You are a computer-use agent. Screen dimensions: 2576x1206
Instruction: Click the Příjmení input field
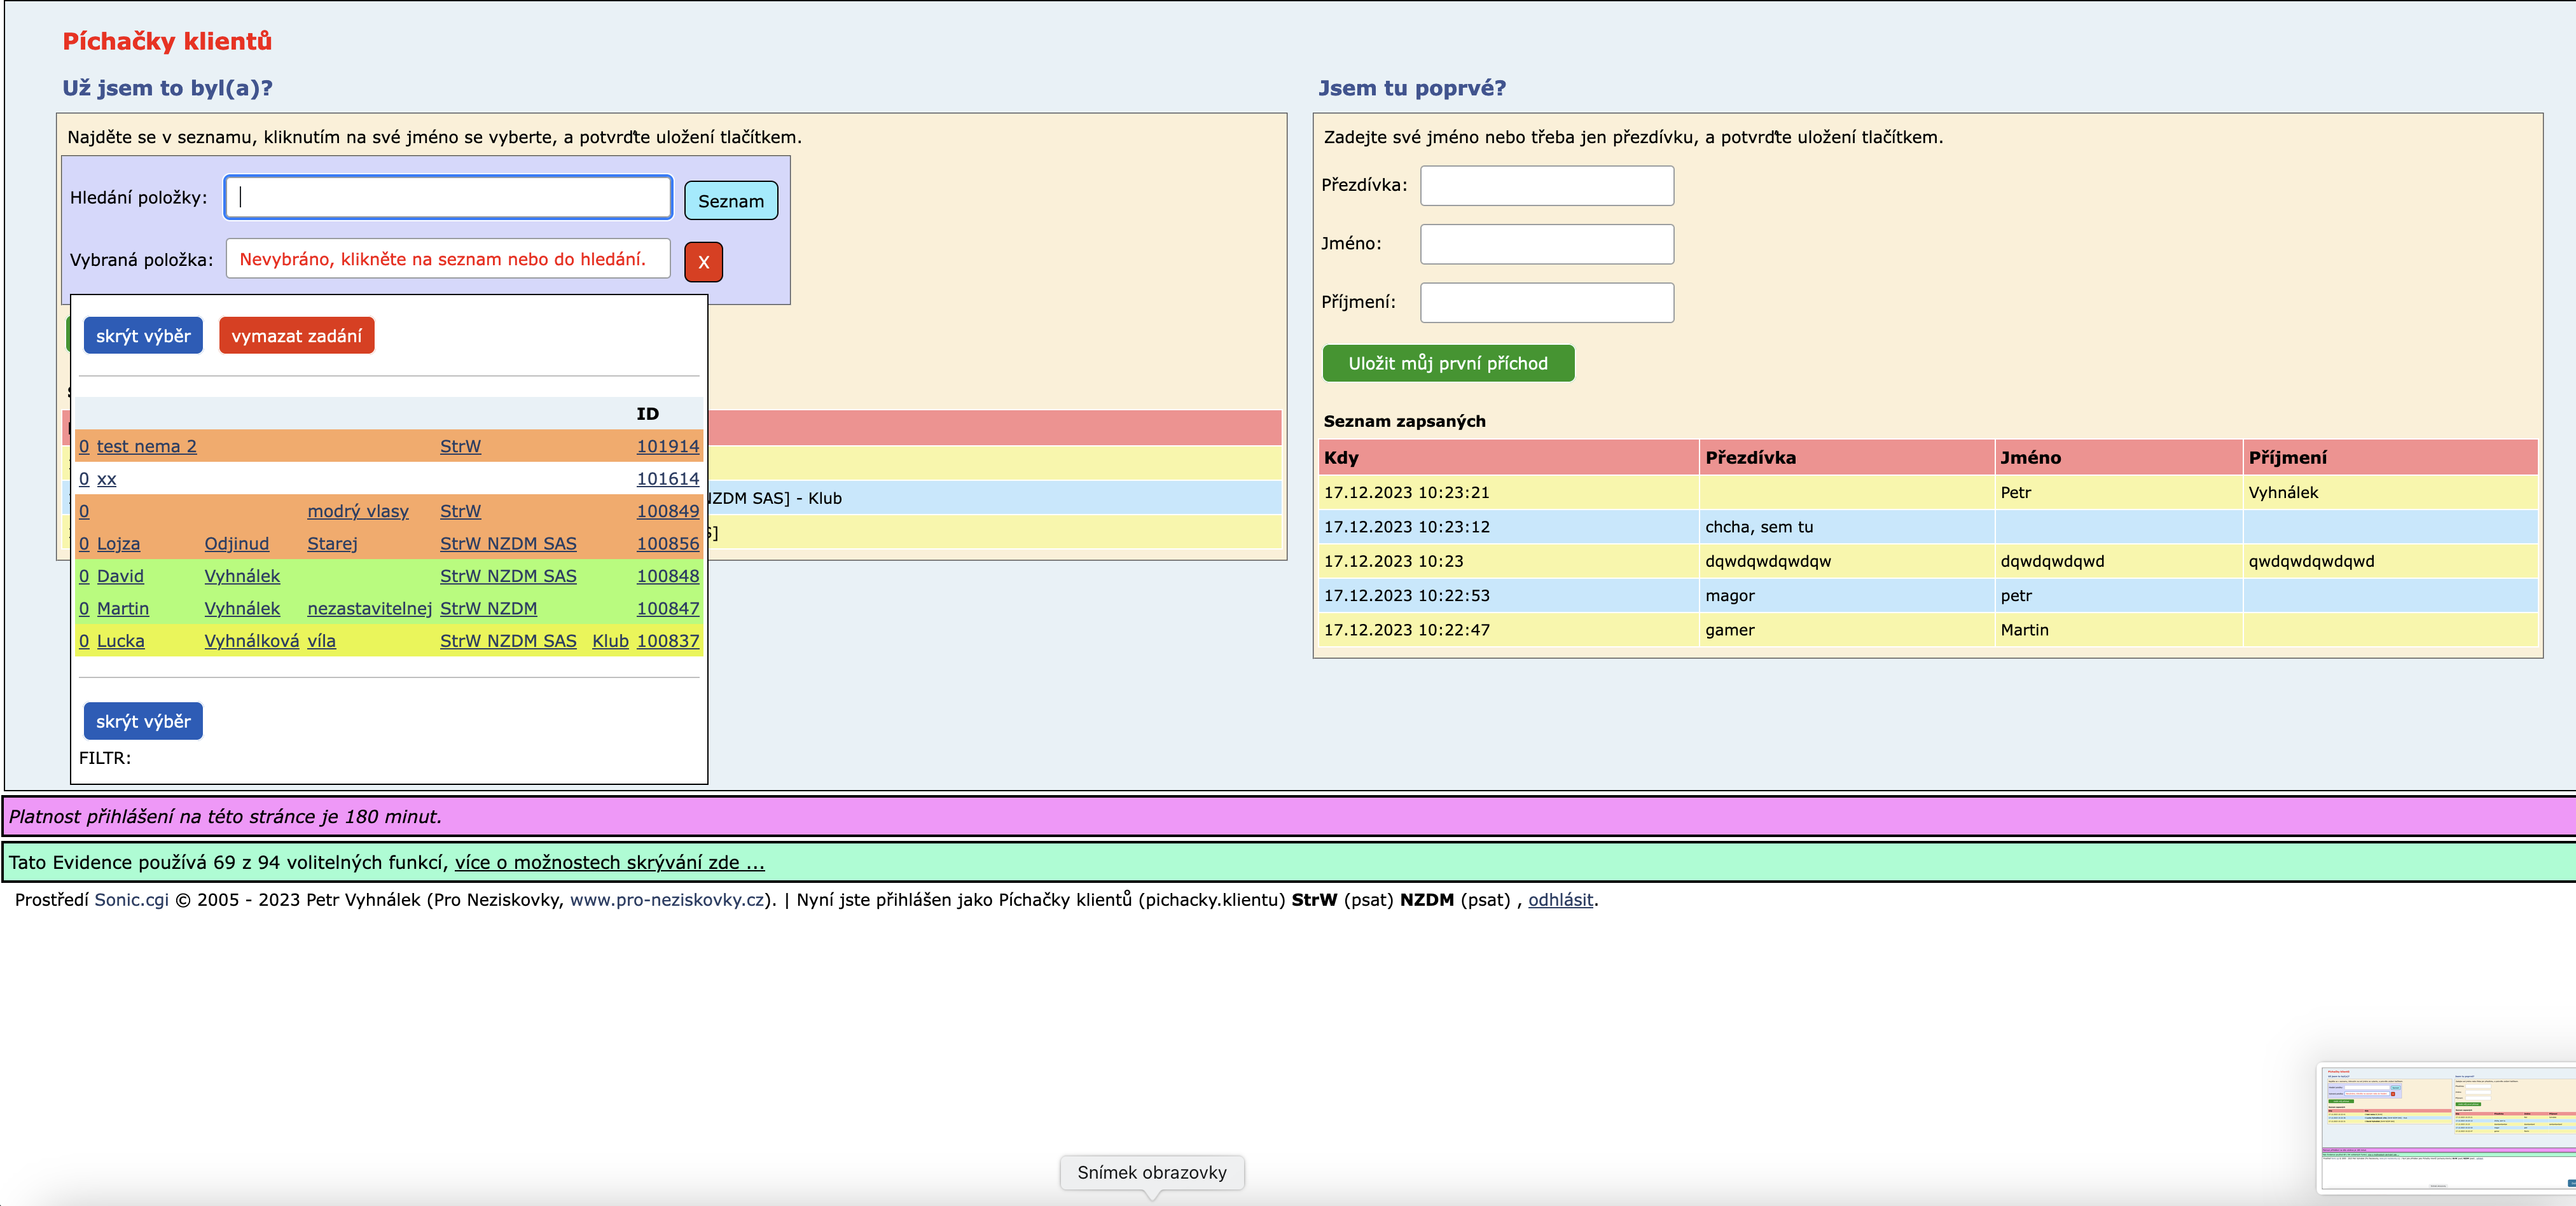[x=1546, y=303]
